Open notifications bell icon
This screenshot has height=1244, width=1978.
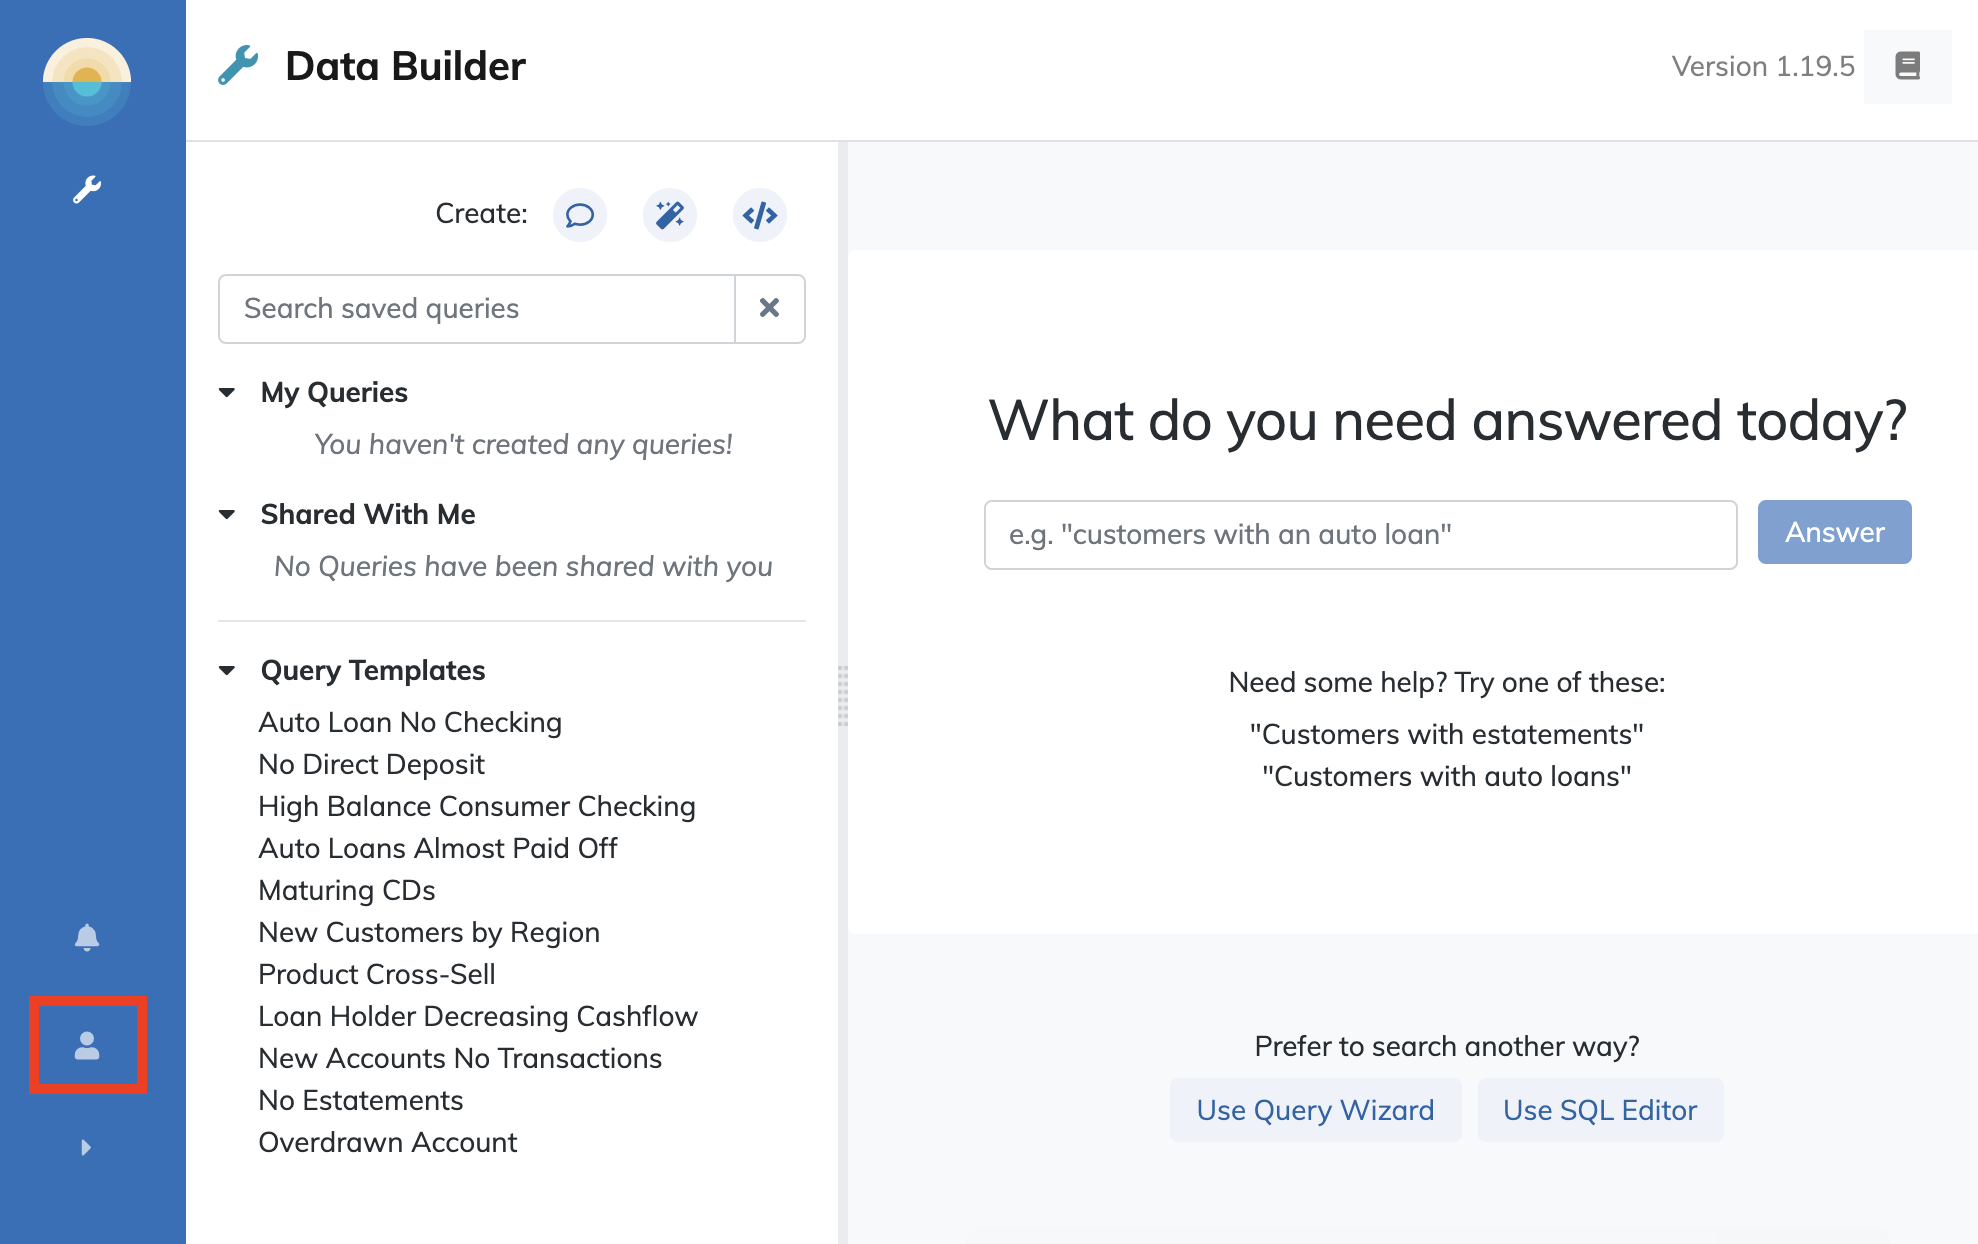87,937
